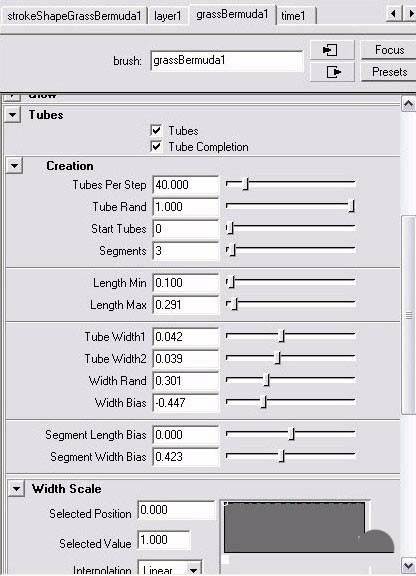Image resolution: width=416 pixels, height=576 pixels.
Task: Switch to the layer1 tab
Action: 168,16
